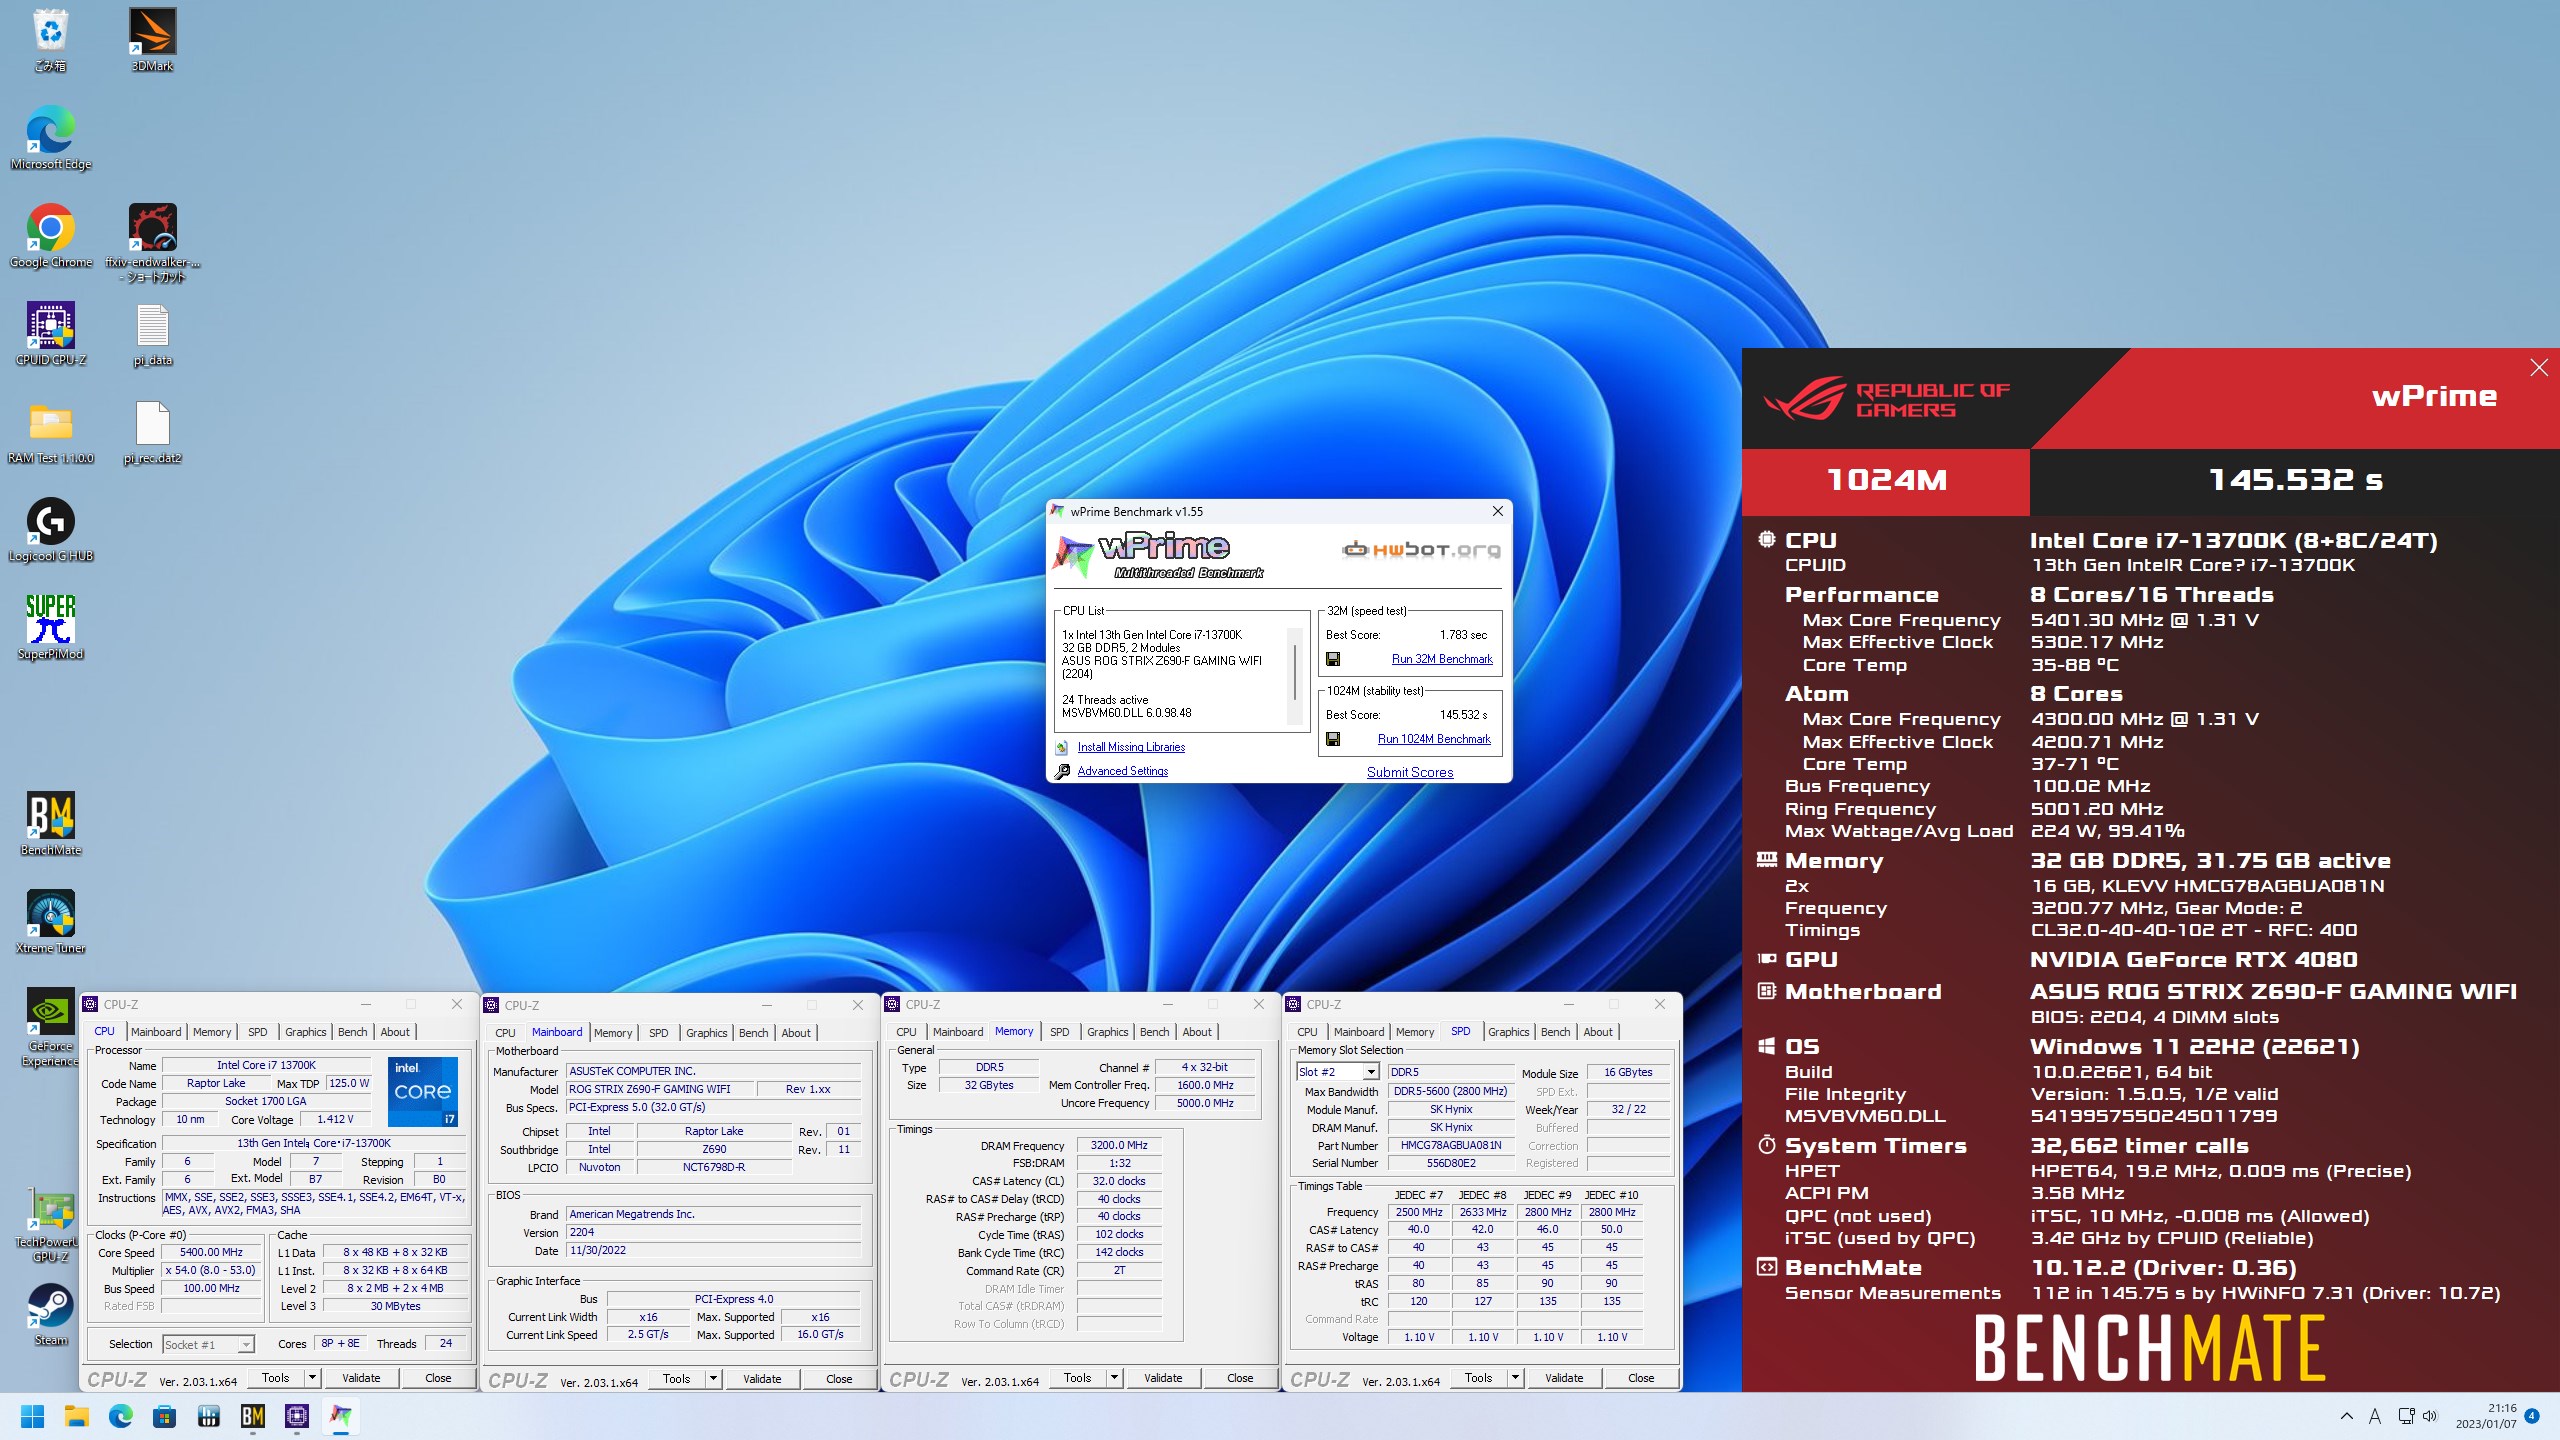Open the Install Missing Libraries link
This screenshot has height=1440, width=2560.
(x=1131, y=747)
